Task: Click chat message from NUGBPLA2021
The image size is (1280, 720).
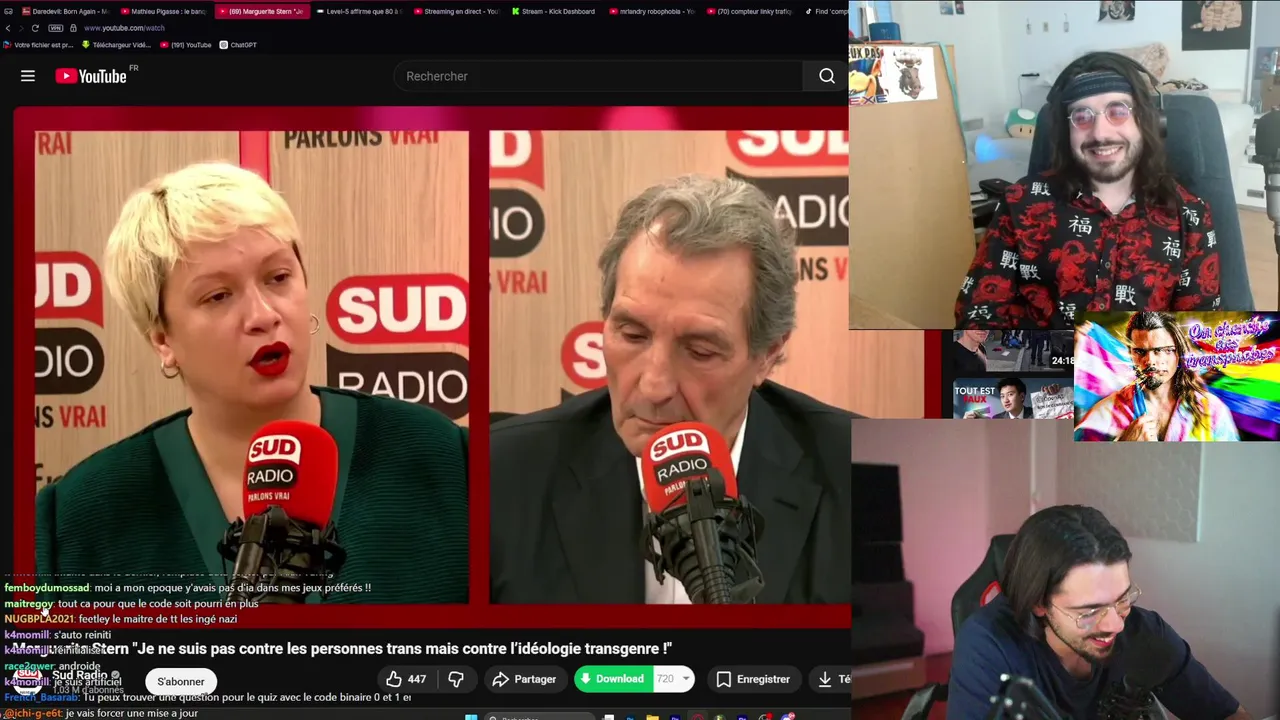Action: (x=120, y=619)
